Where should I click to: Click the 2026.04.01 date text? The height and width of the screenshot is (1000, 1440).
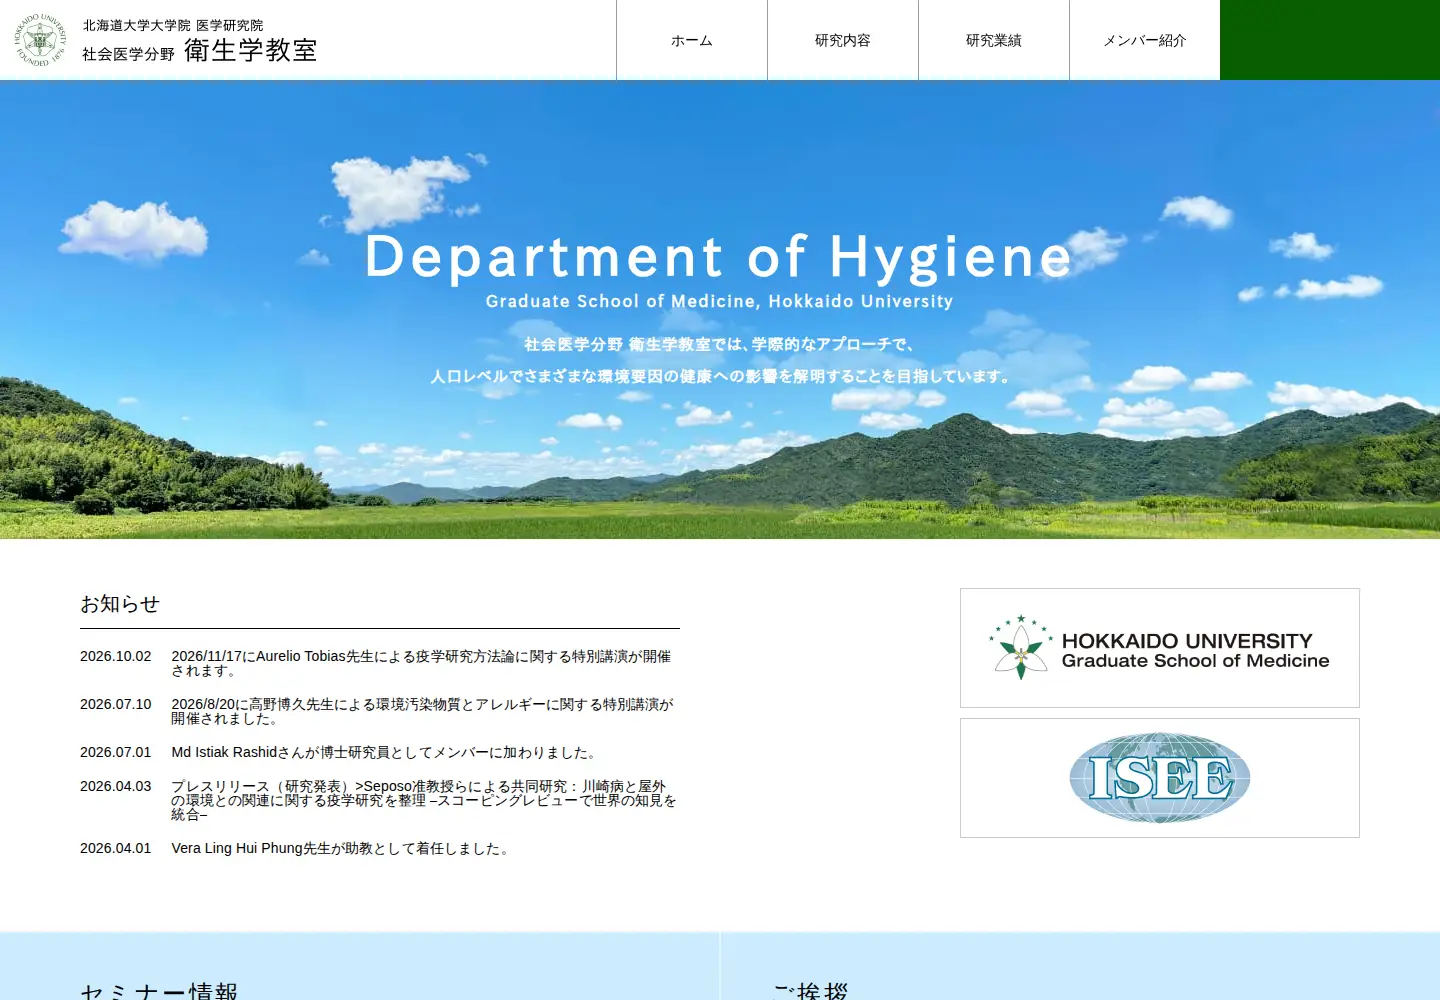[x=116, y=848]
